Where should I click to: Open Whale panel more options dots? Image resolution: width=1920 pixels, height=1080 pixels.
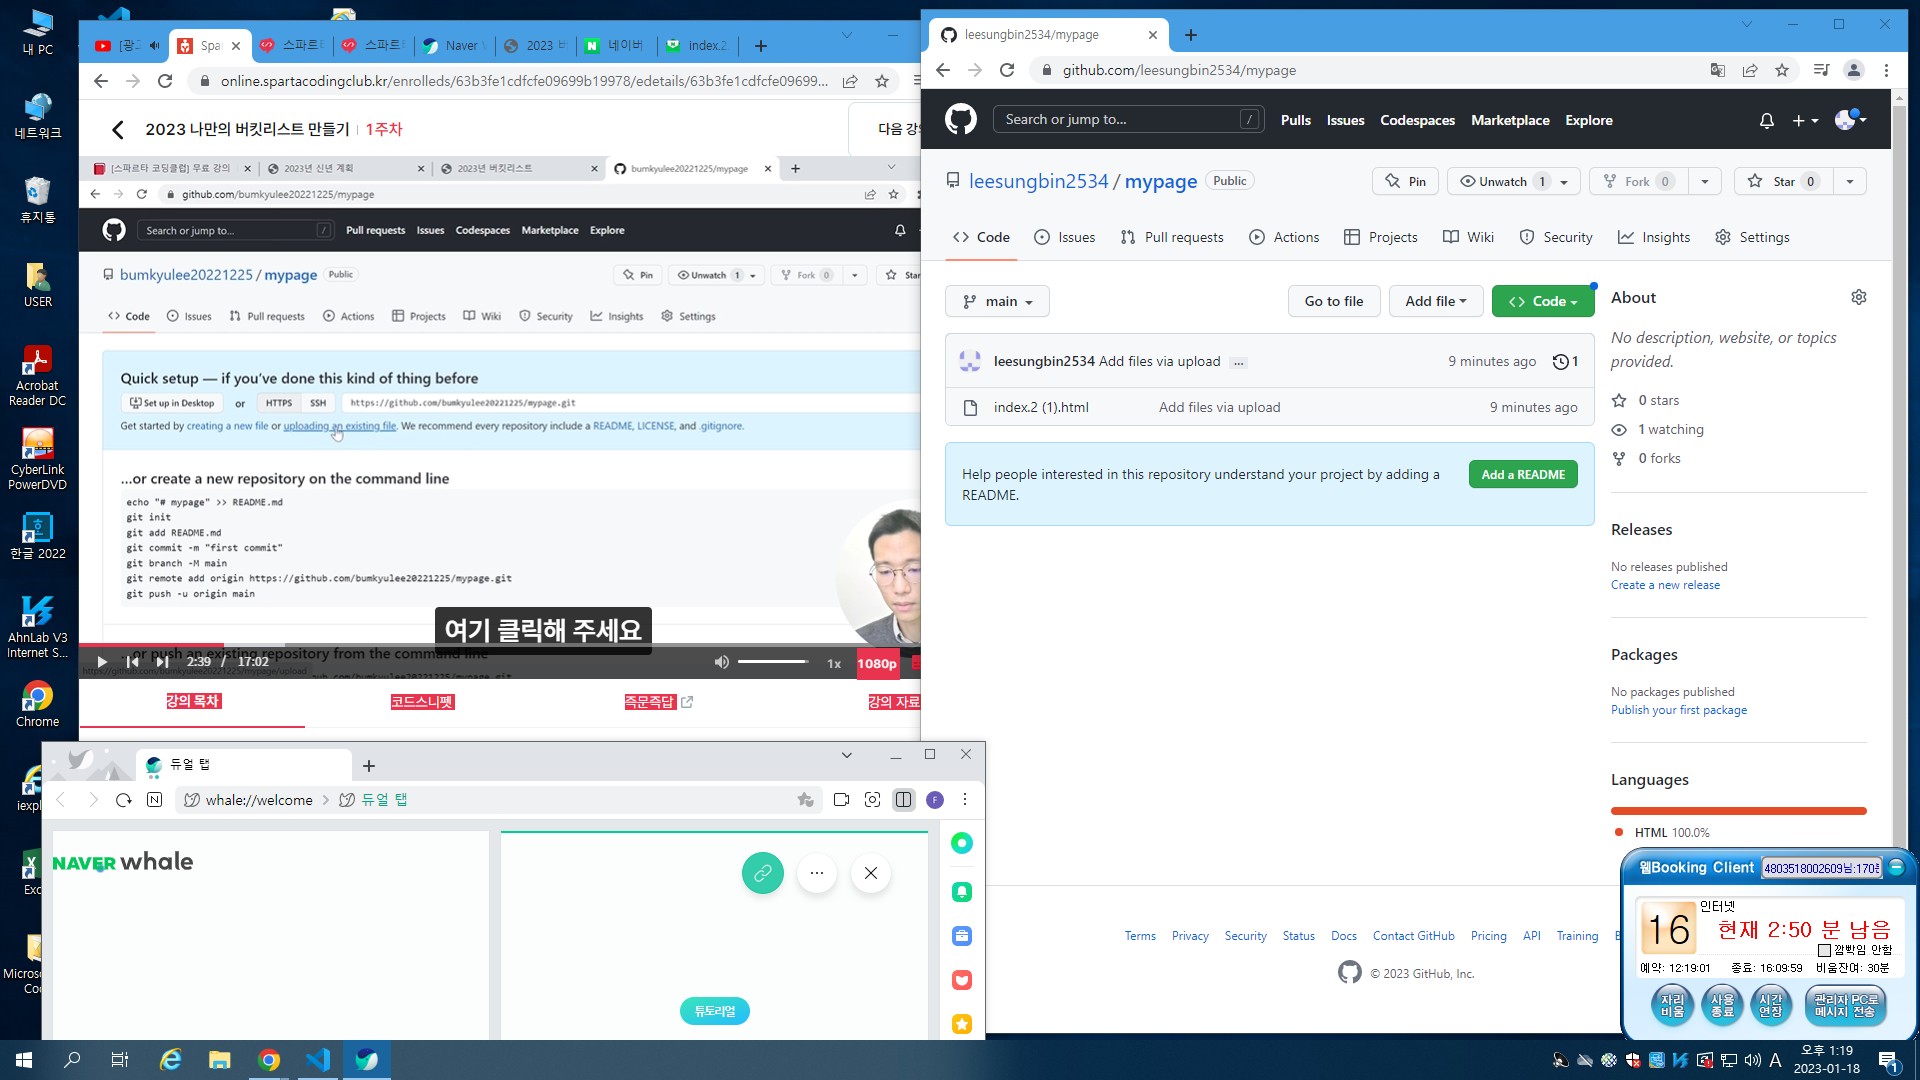click(x=817, y=873)
